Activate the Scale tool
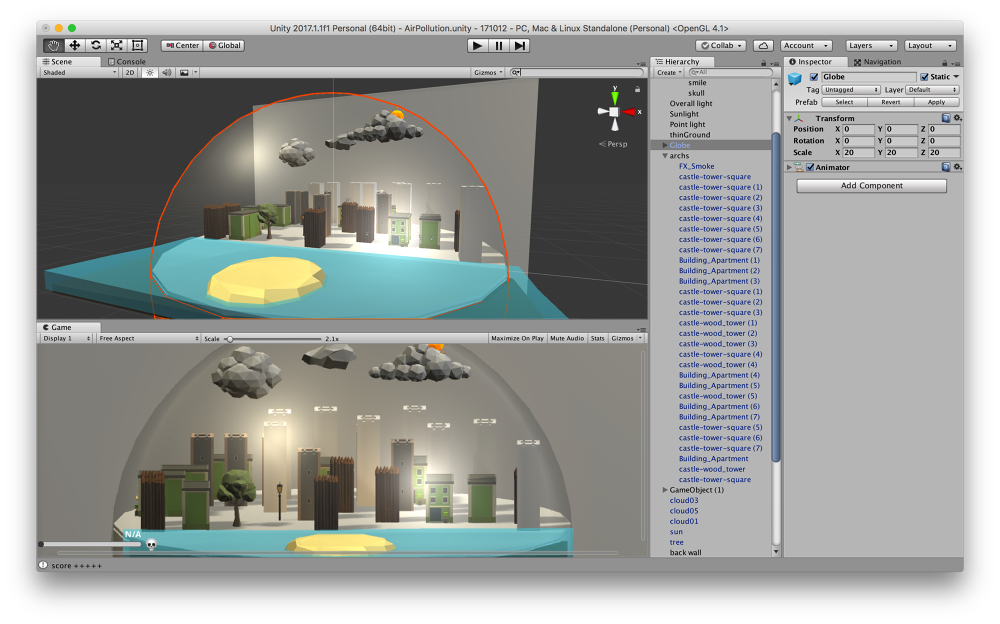1000x624 pixels. pos(117,45)
